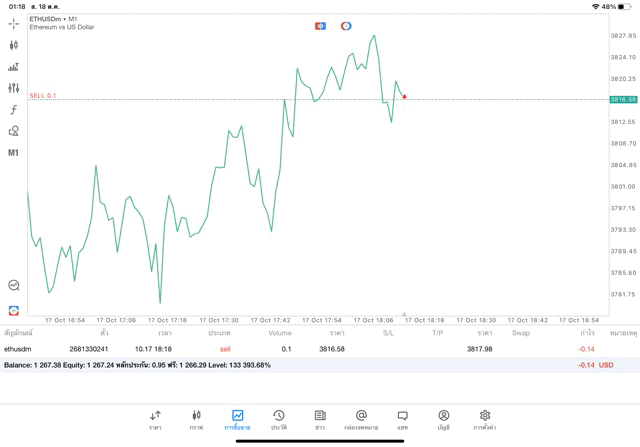Open the ข่าว (News) tab
This screenshot has height=447, width=640.
point(320,419)
